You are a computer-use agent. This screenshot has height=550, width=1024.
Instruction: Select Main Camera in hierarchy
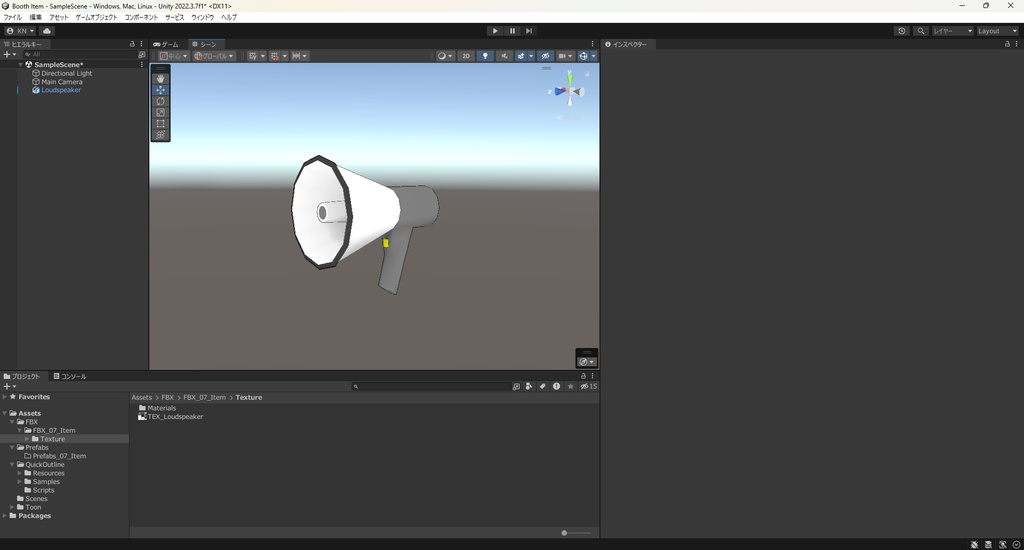tap(61, 82)
